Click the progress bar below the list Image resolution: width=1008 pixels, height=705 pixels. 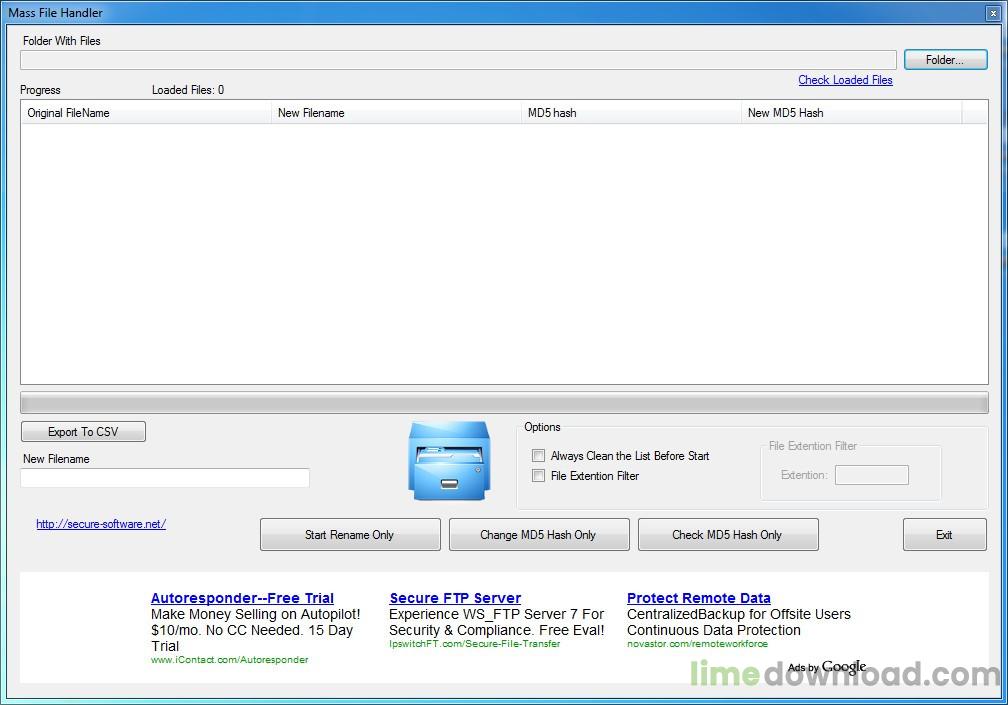[504, 402]
